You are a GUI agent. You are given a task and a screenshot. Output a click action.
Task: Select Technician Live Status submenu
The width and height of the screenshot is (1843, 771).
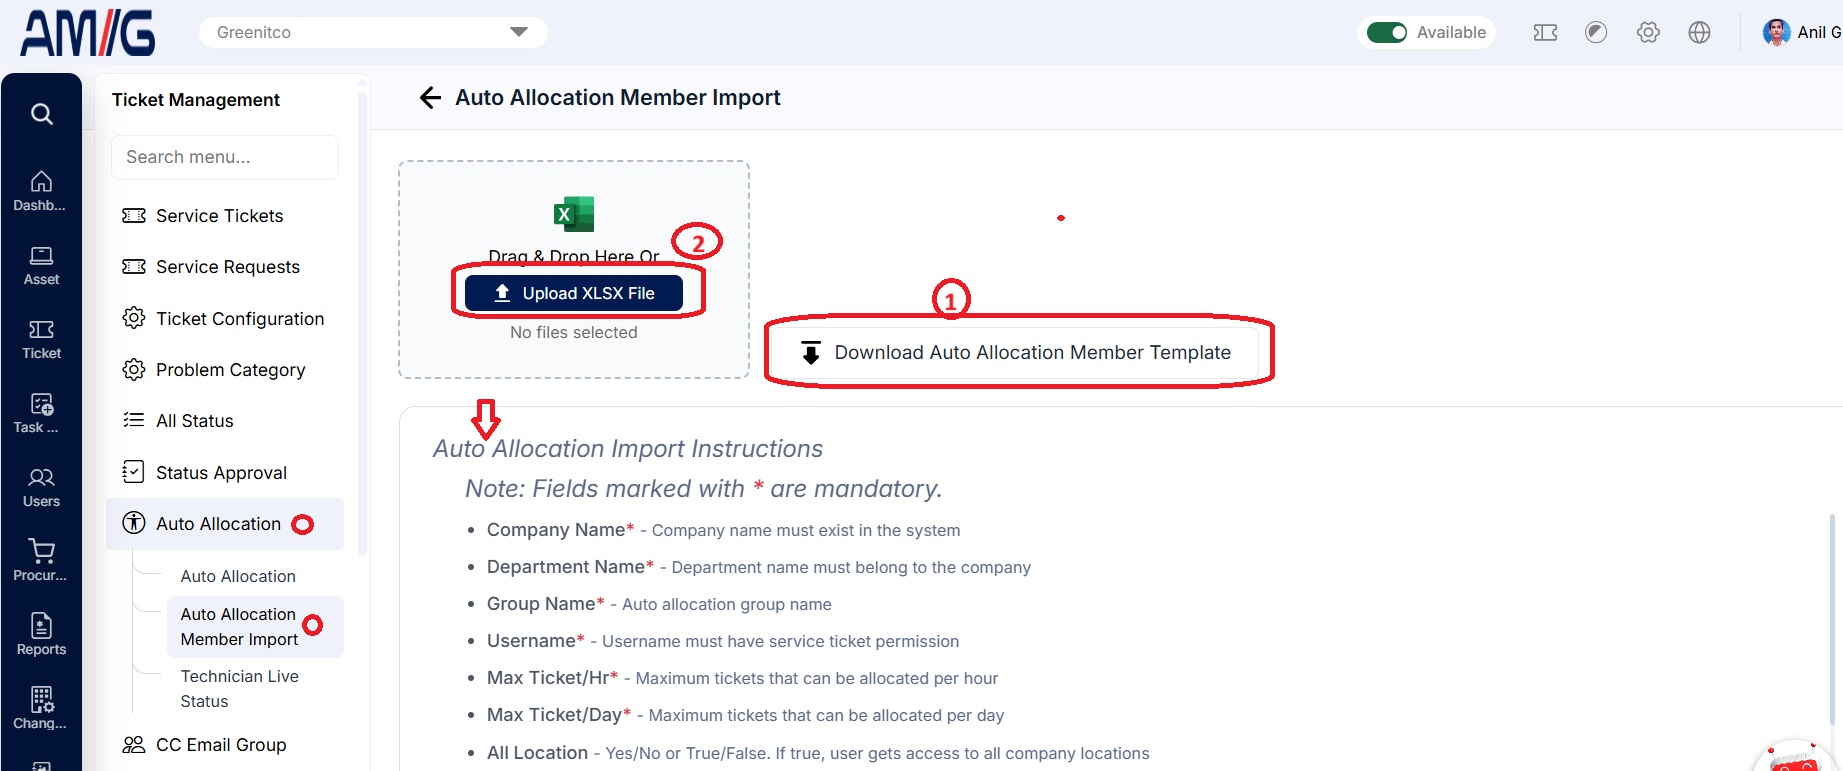click(x=239, y=689)
